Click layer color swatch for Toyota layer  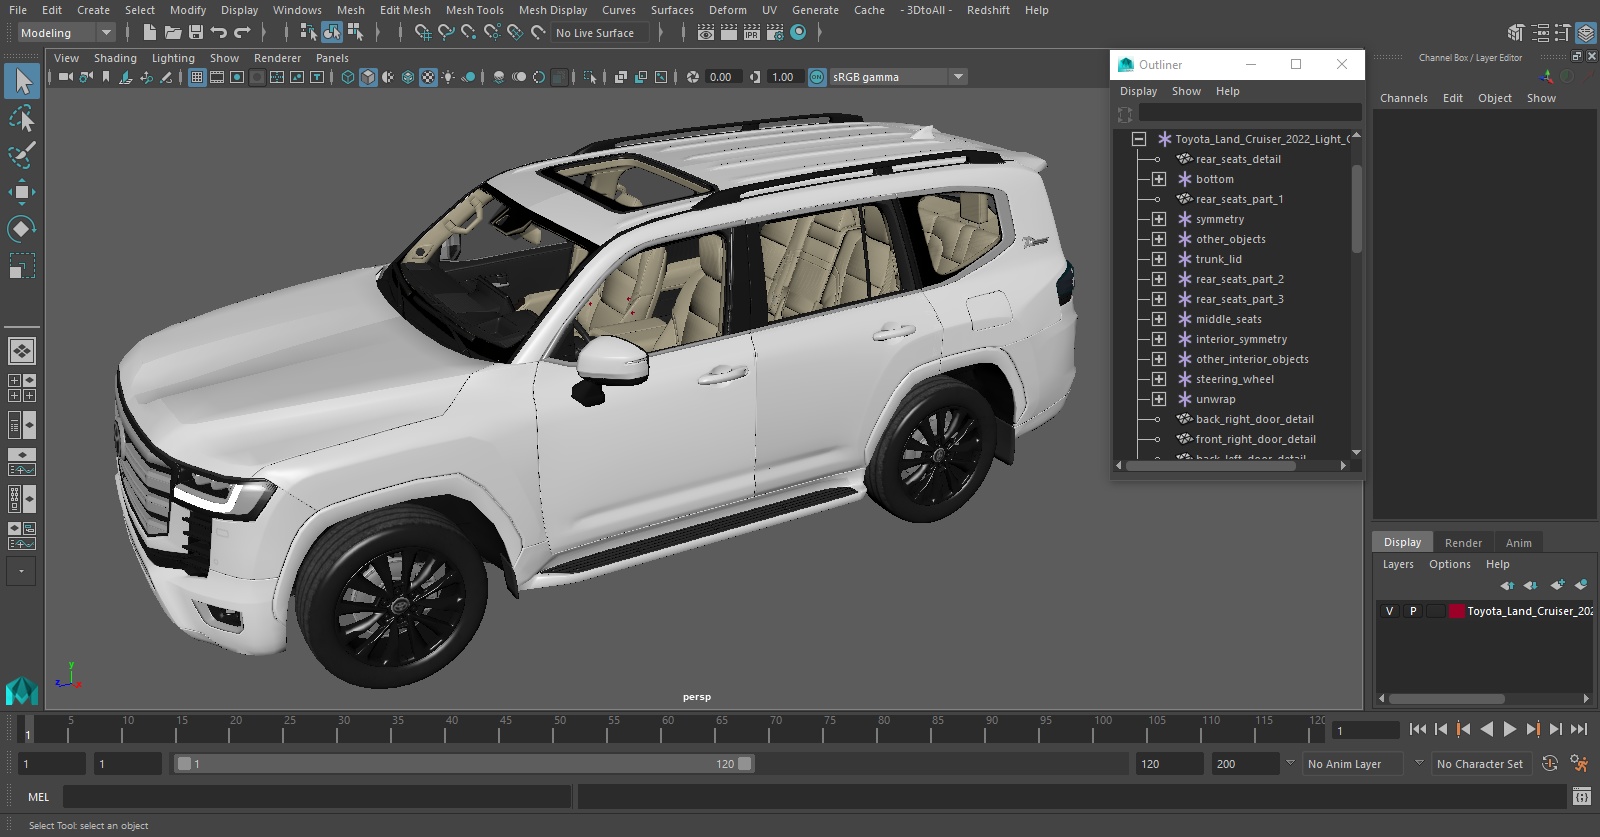coord(1457,611)
